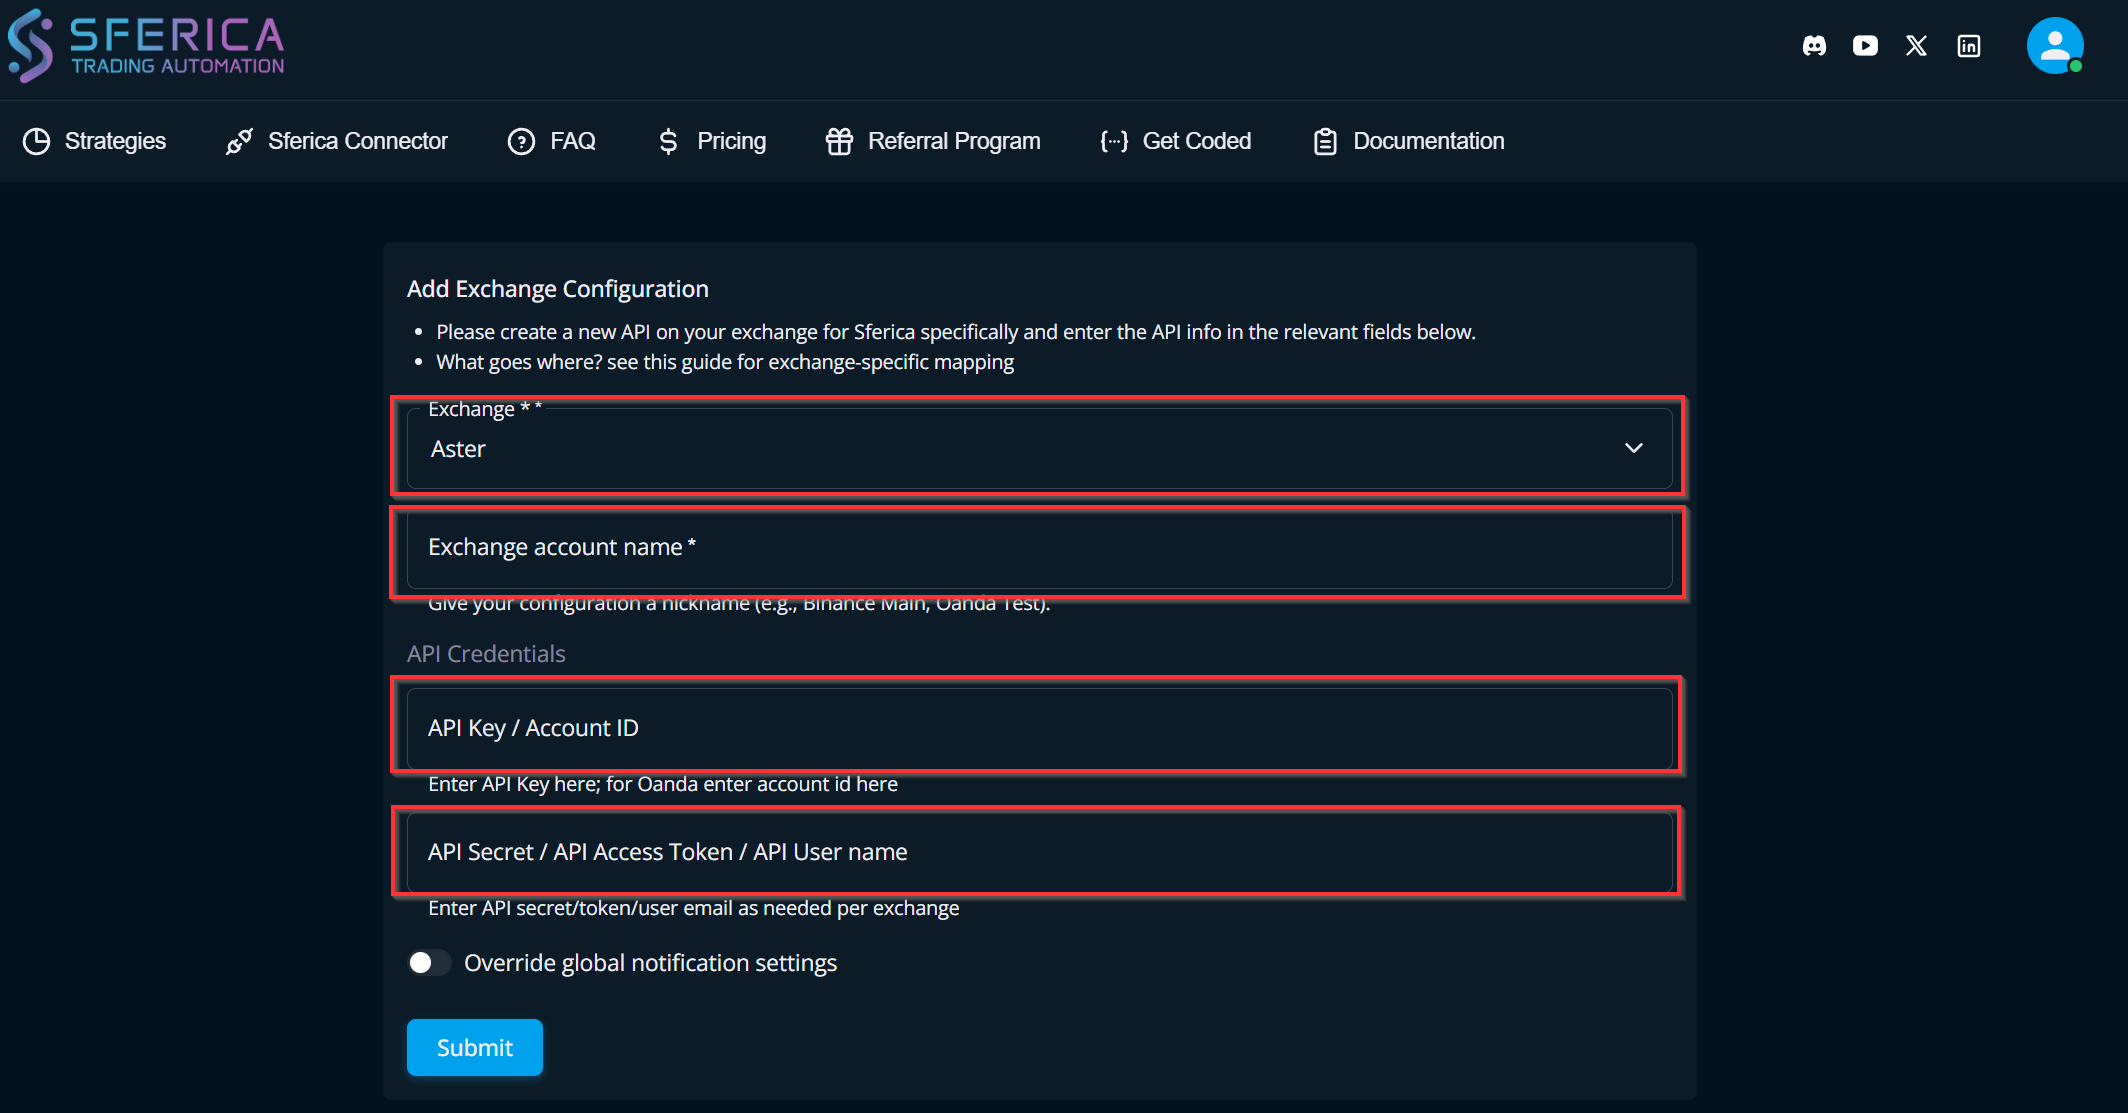Open the user profile avatar
This screenshot has height=1113, width=2128.
[2054, 46]
